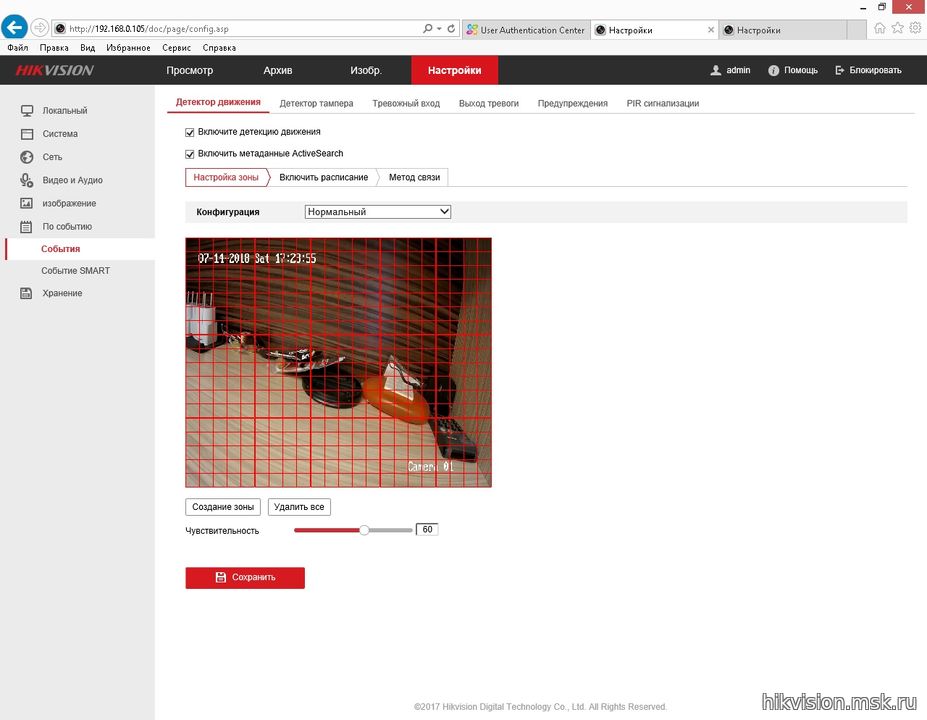Image resolution: width=927 pixels, height=720 pixels.
Task: Open Сеть in the sidebar
Action: point(52,157)
